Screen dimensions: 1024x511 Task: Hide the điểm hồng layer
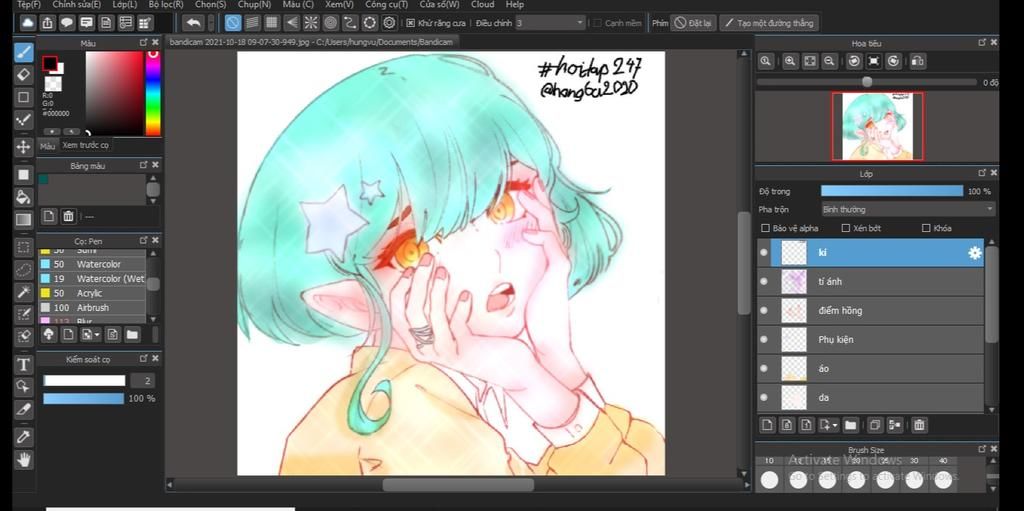pos(764,310)
